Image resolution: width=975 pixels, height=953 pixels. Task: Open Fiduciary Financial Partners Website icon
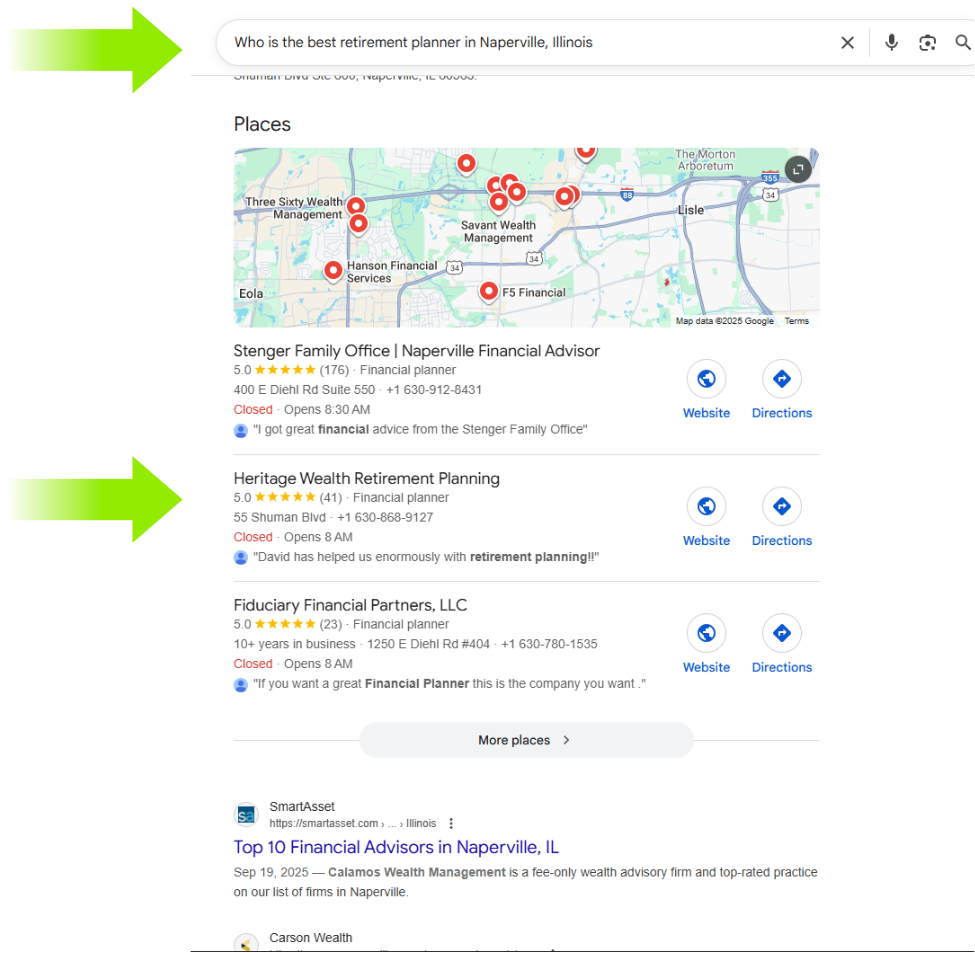click(x=706, y=633)
